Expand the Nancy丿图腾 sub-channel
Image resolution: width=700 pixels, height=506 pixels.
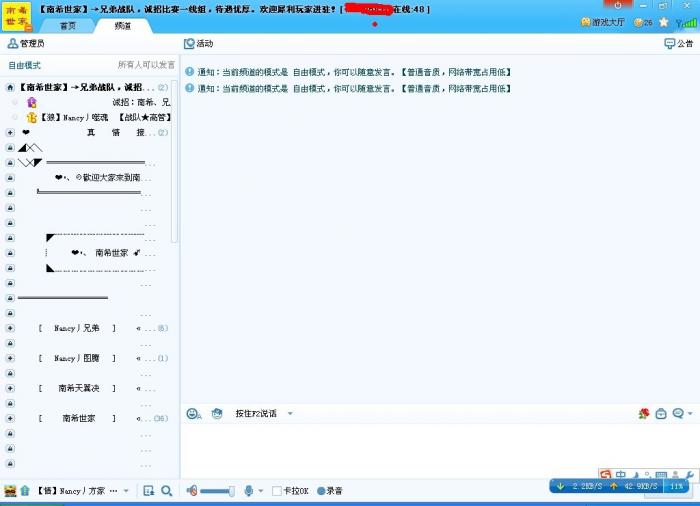point(10,358)
